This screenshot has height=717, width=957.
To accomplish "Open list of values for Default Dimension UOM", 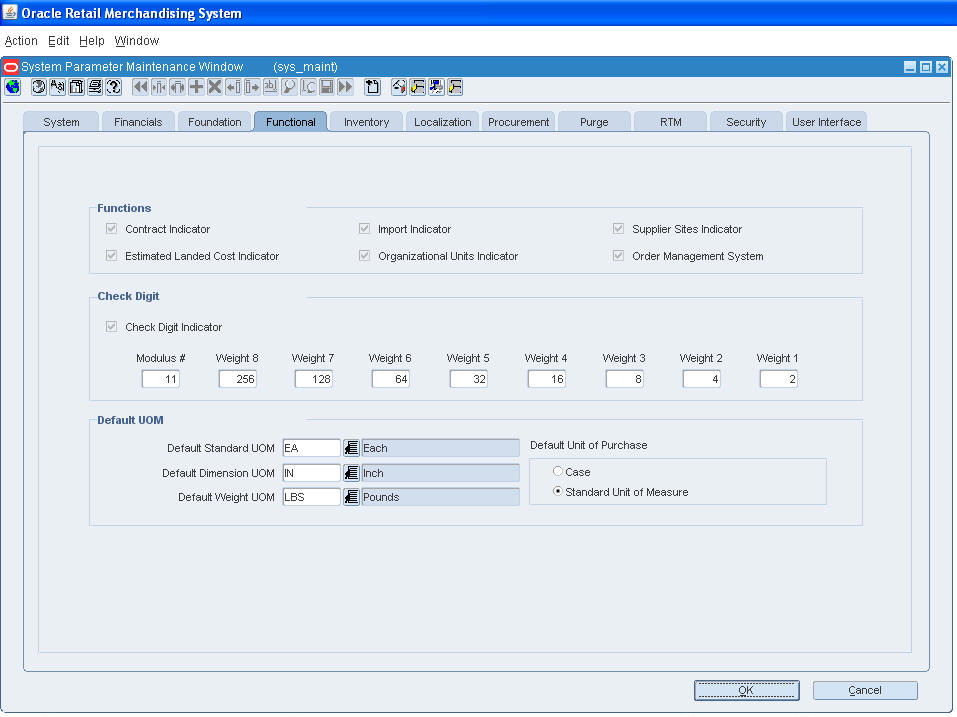I will [x=351, y=472].
